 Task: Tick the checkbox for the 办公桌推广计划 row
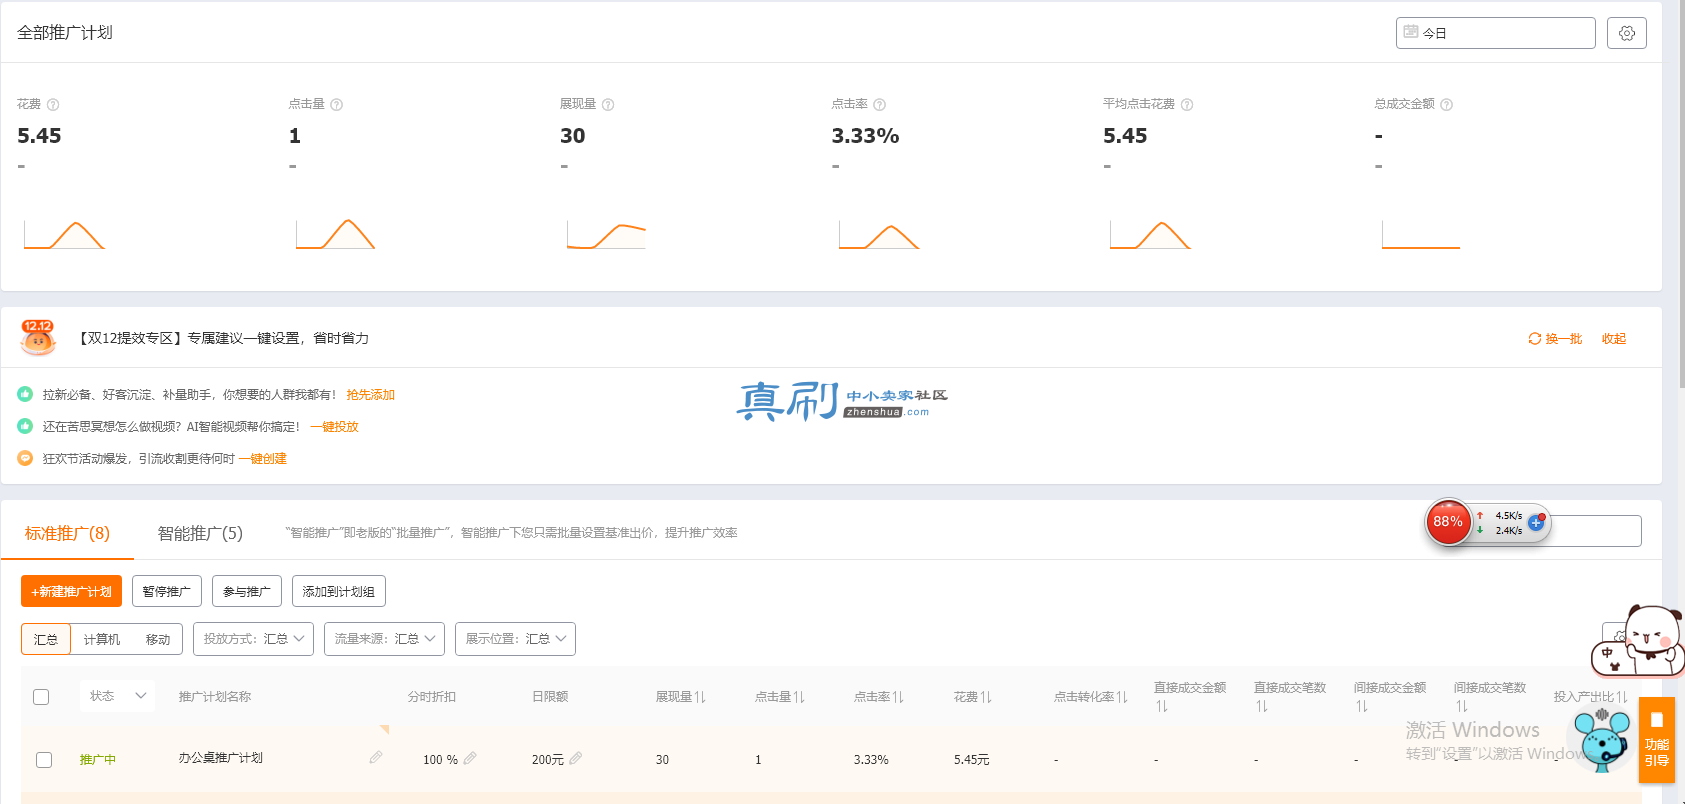(x=44, y=760)
